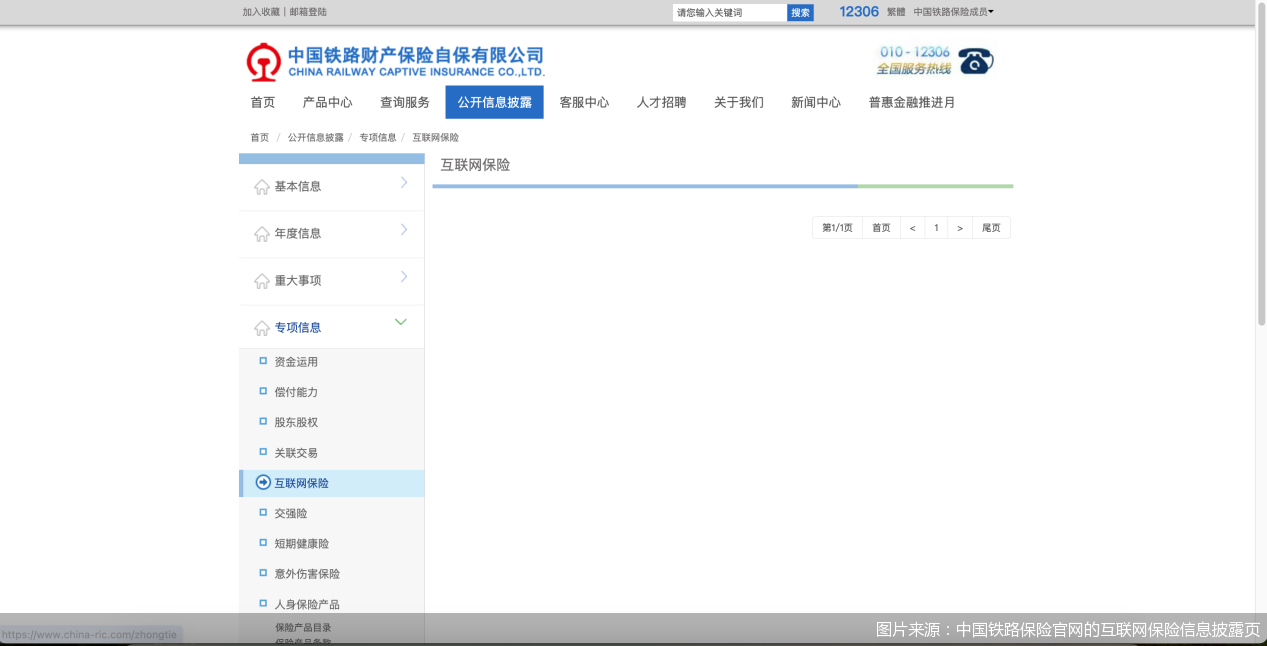This screenshot has height=646, width=1267.
Task: Expand the 基本信息 section chevron
Action: 403,182
